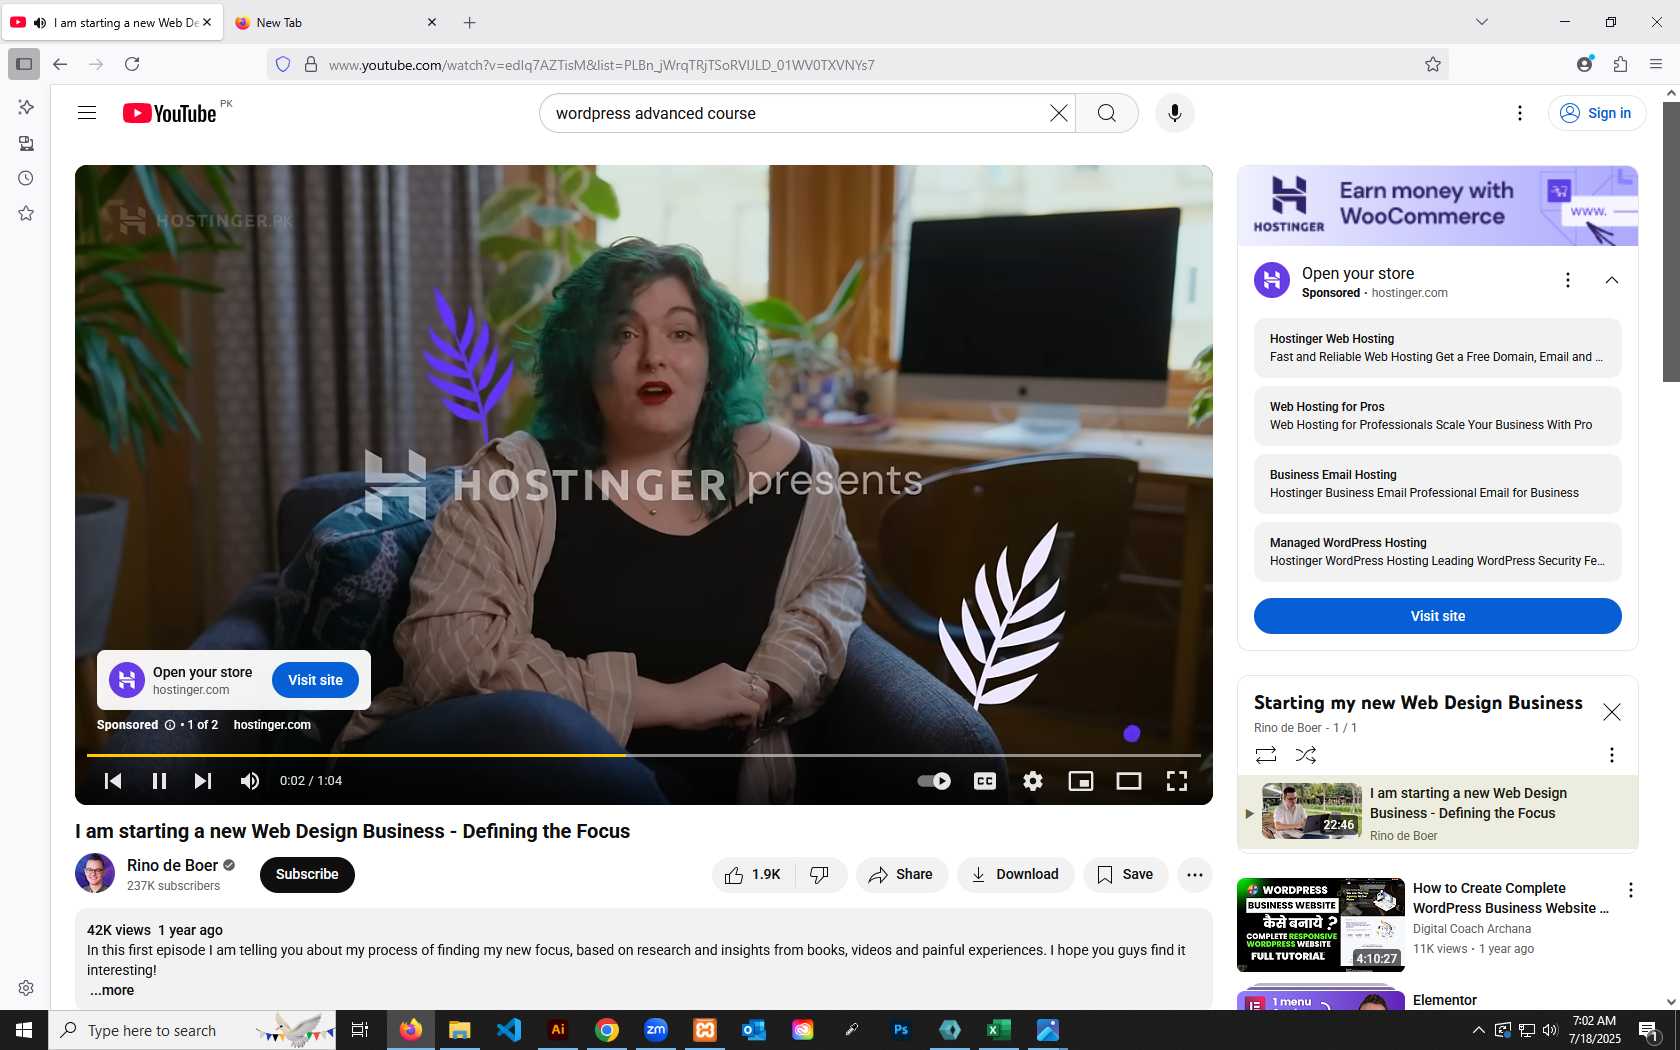Toggle closed captions CC button

(985, 781)
